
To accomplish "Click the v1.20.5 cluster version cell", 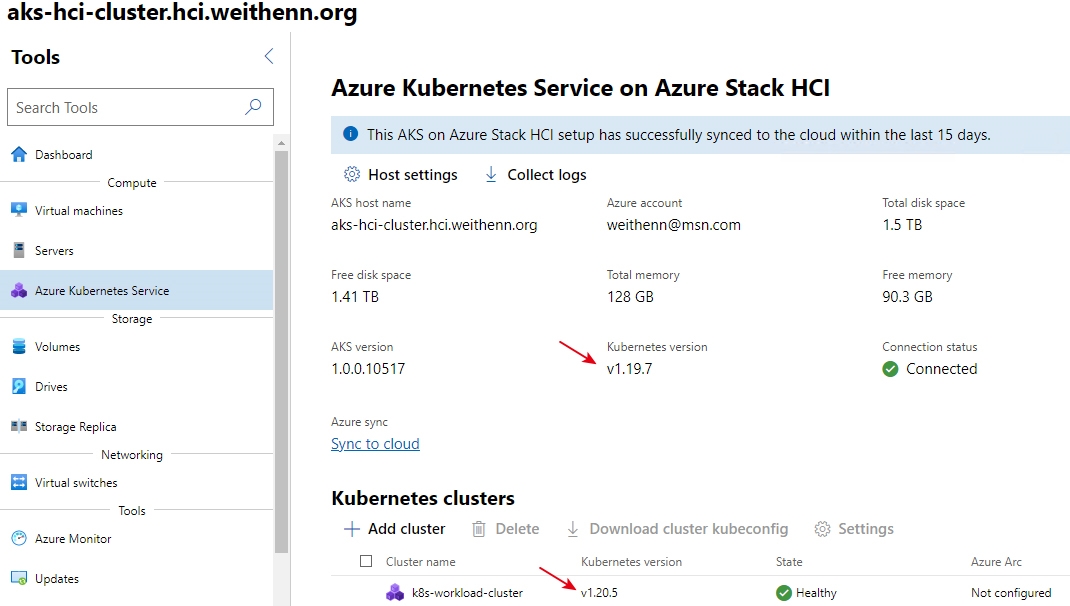I will (x=599, y=593).
